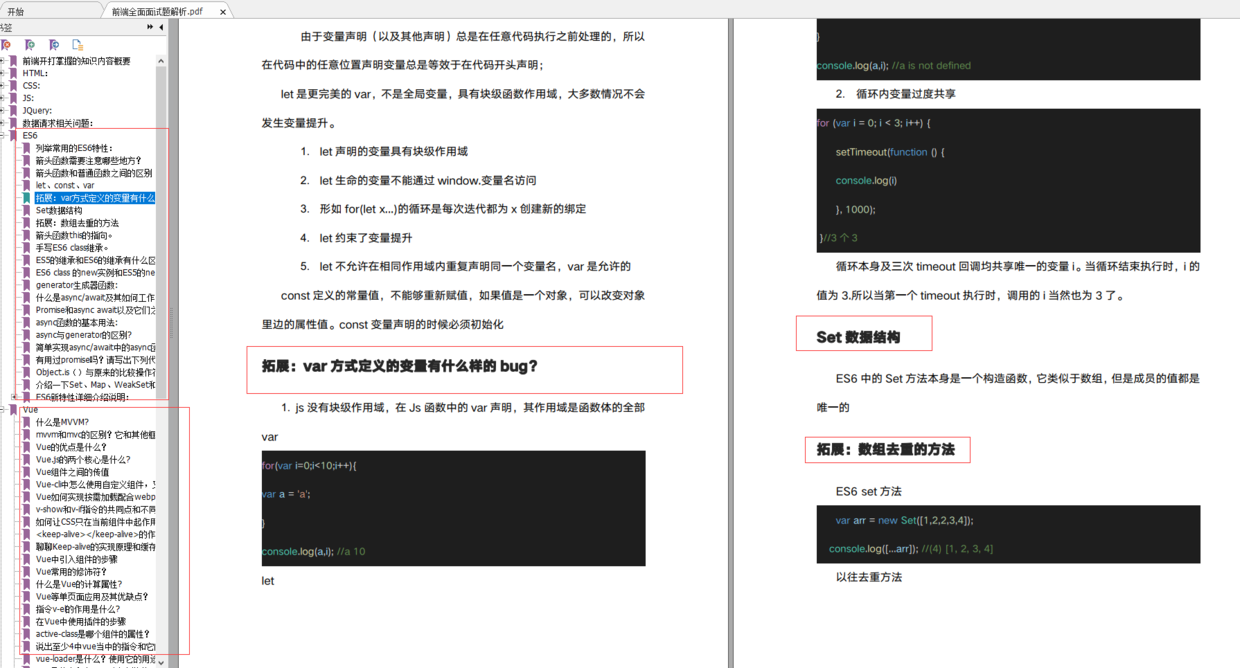This screenshot has width=1240, height=668.
Task: Open bookmark 拓展:数组去重的方法
Action: [77, 223]
